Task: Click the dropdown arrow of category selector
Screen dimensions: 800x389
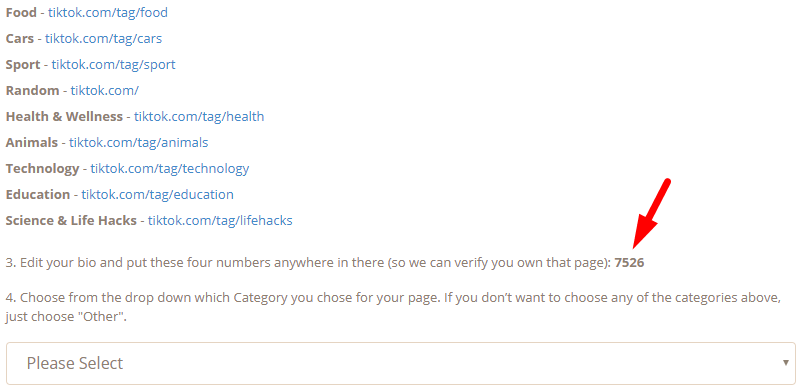Action: point(786,362)
